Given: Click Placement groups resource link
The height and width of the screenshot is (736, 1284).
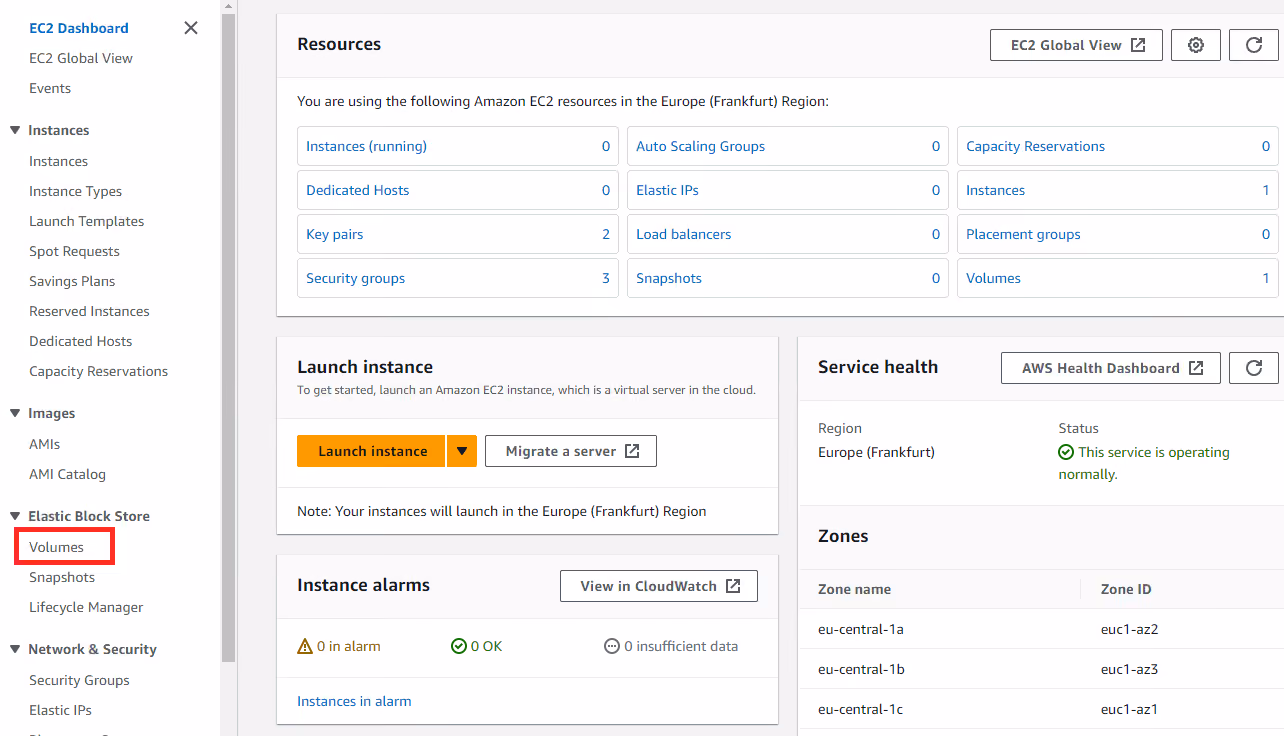Looking at the screenshot, I should [x=1023, y=234].
